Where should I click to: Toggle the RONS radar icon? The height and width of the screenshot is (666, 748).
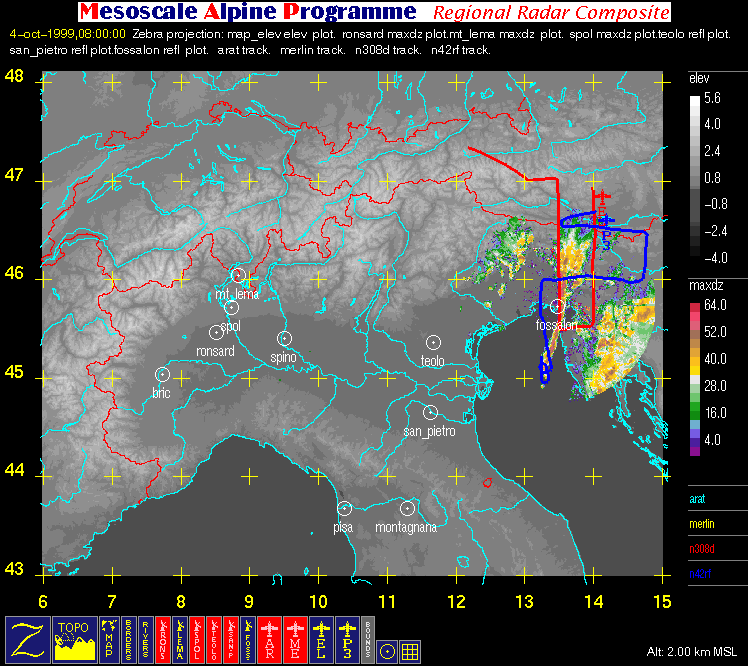(x=162, y=638)
